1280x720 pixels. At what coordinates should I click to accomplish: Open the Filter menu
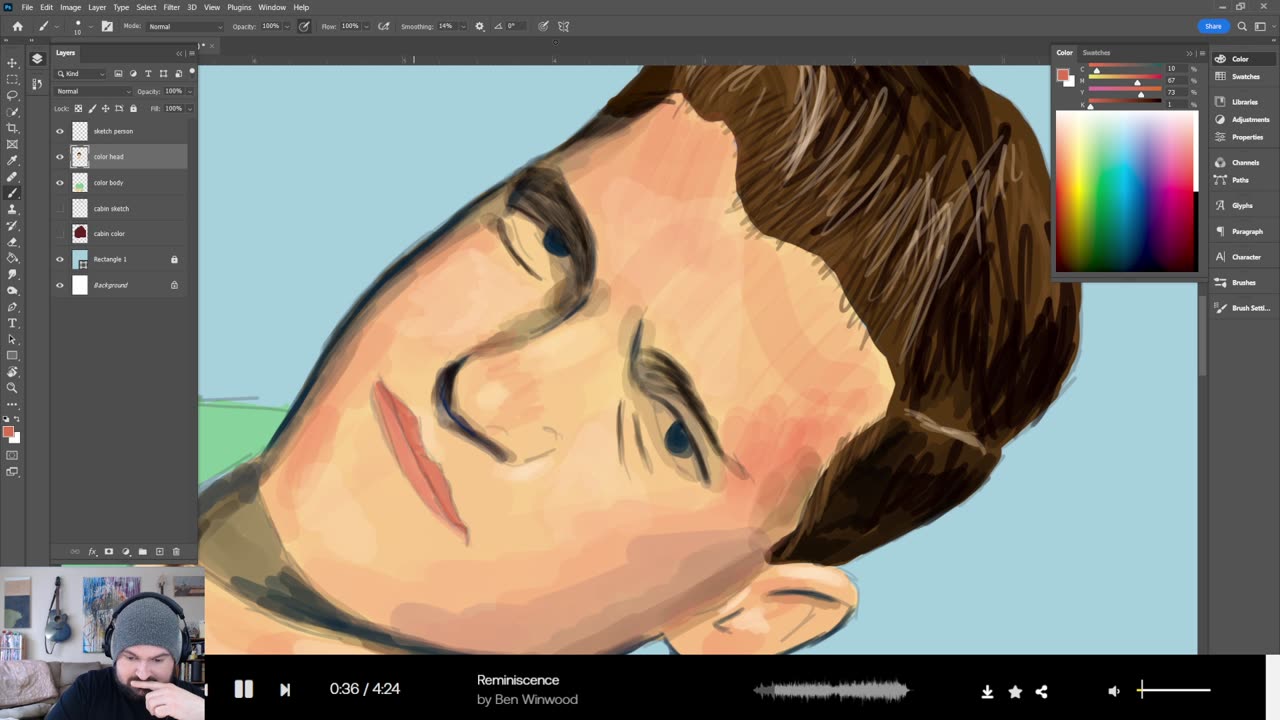171,7
